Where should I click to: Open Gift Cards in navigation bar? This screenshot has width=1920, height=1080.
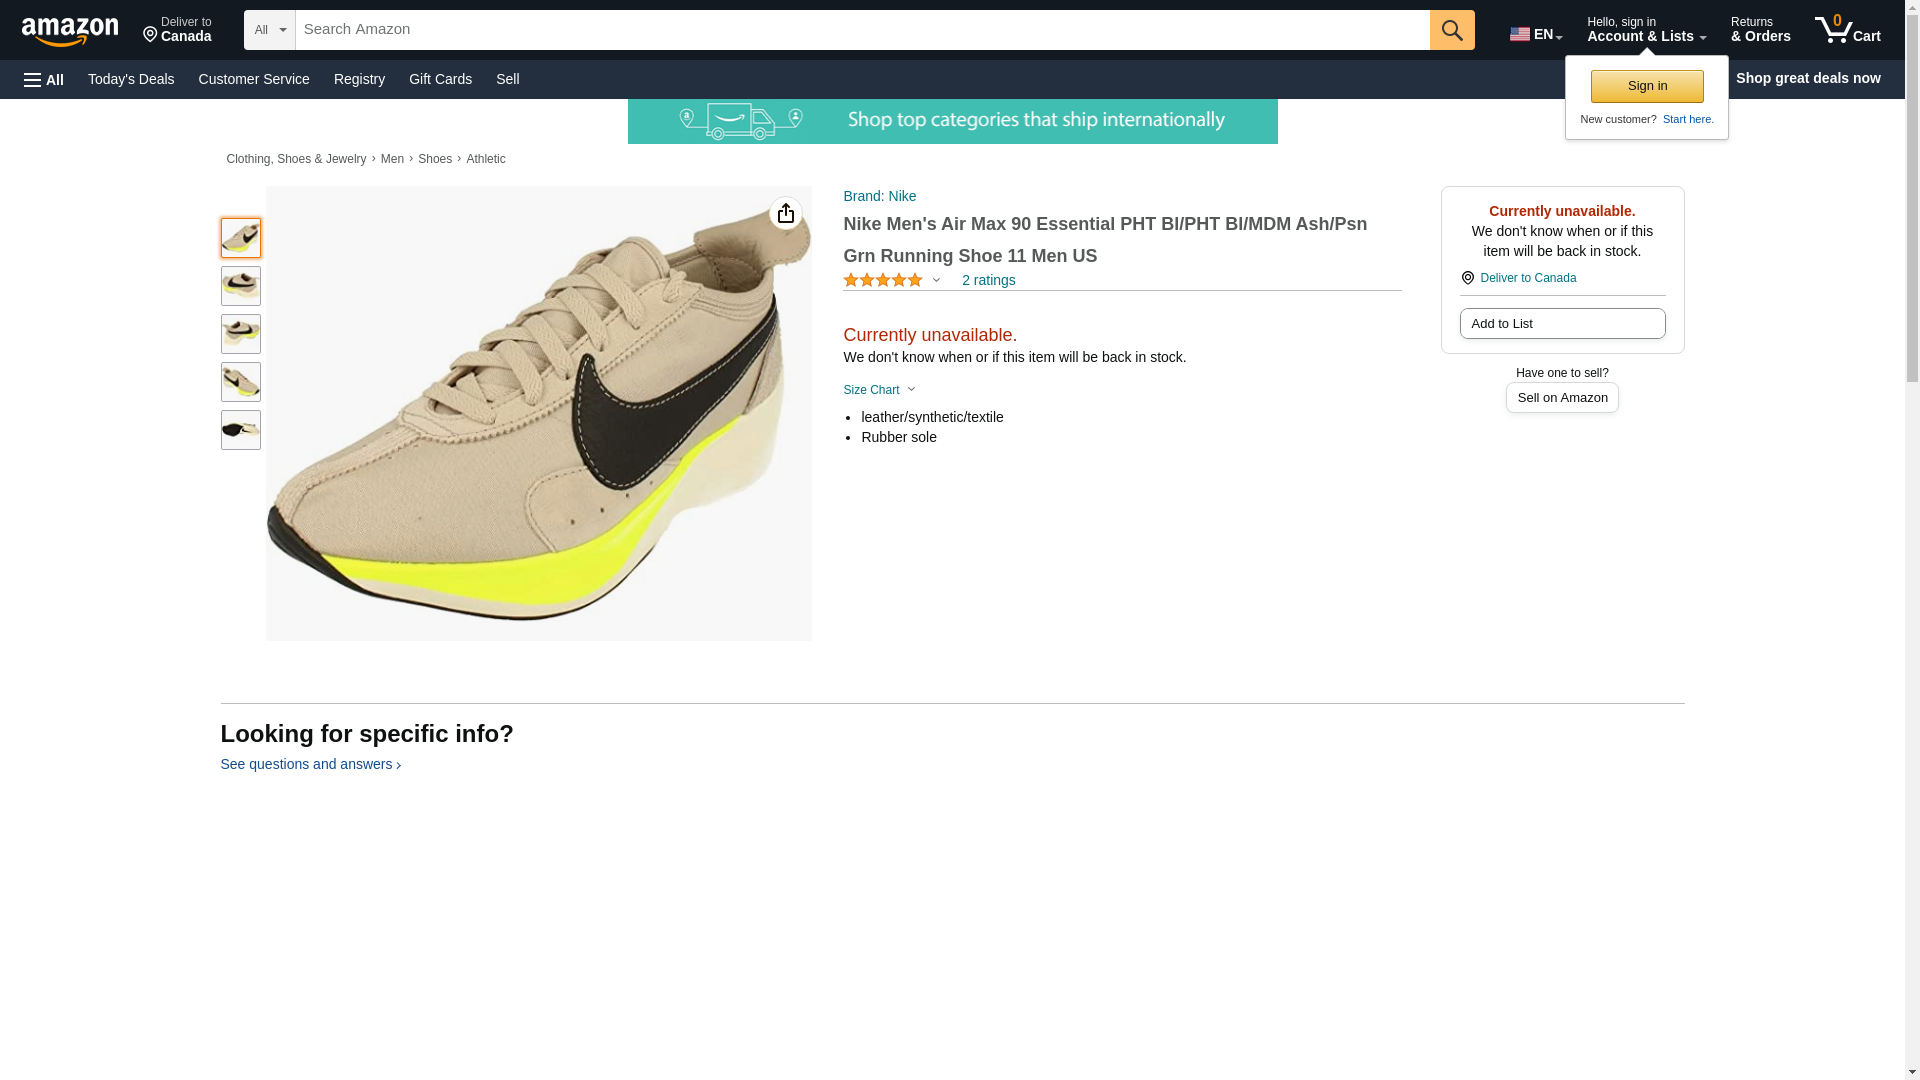pos(440,79)
